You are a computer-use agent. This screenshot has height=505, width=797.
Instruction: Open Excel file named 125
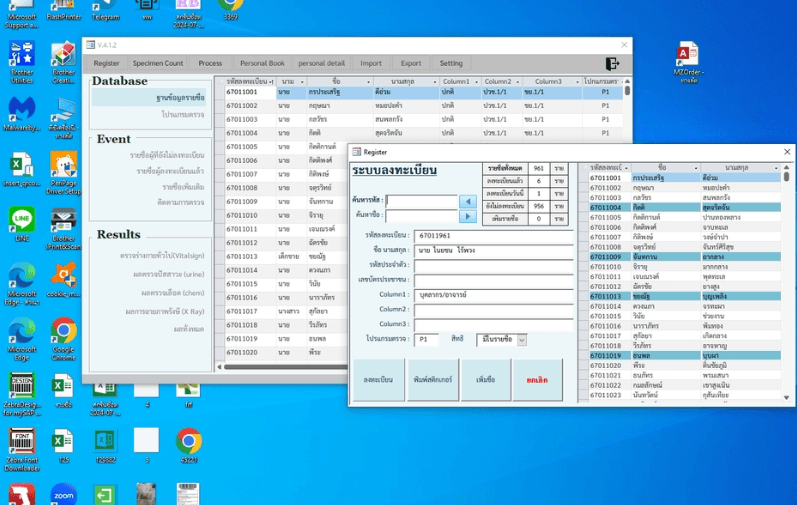[x=64, y=445]
